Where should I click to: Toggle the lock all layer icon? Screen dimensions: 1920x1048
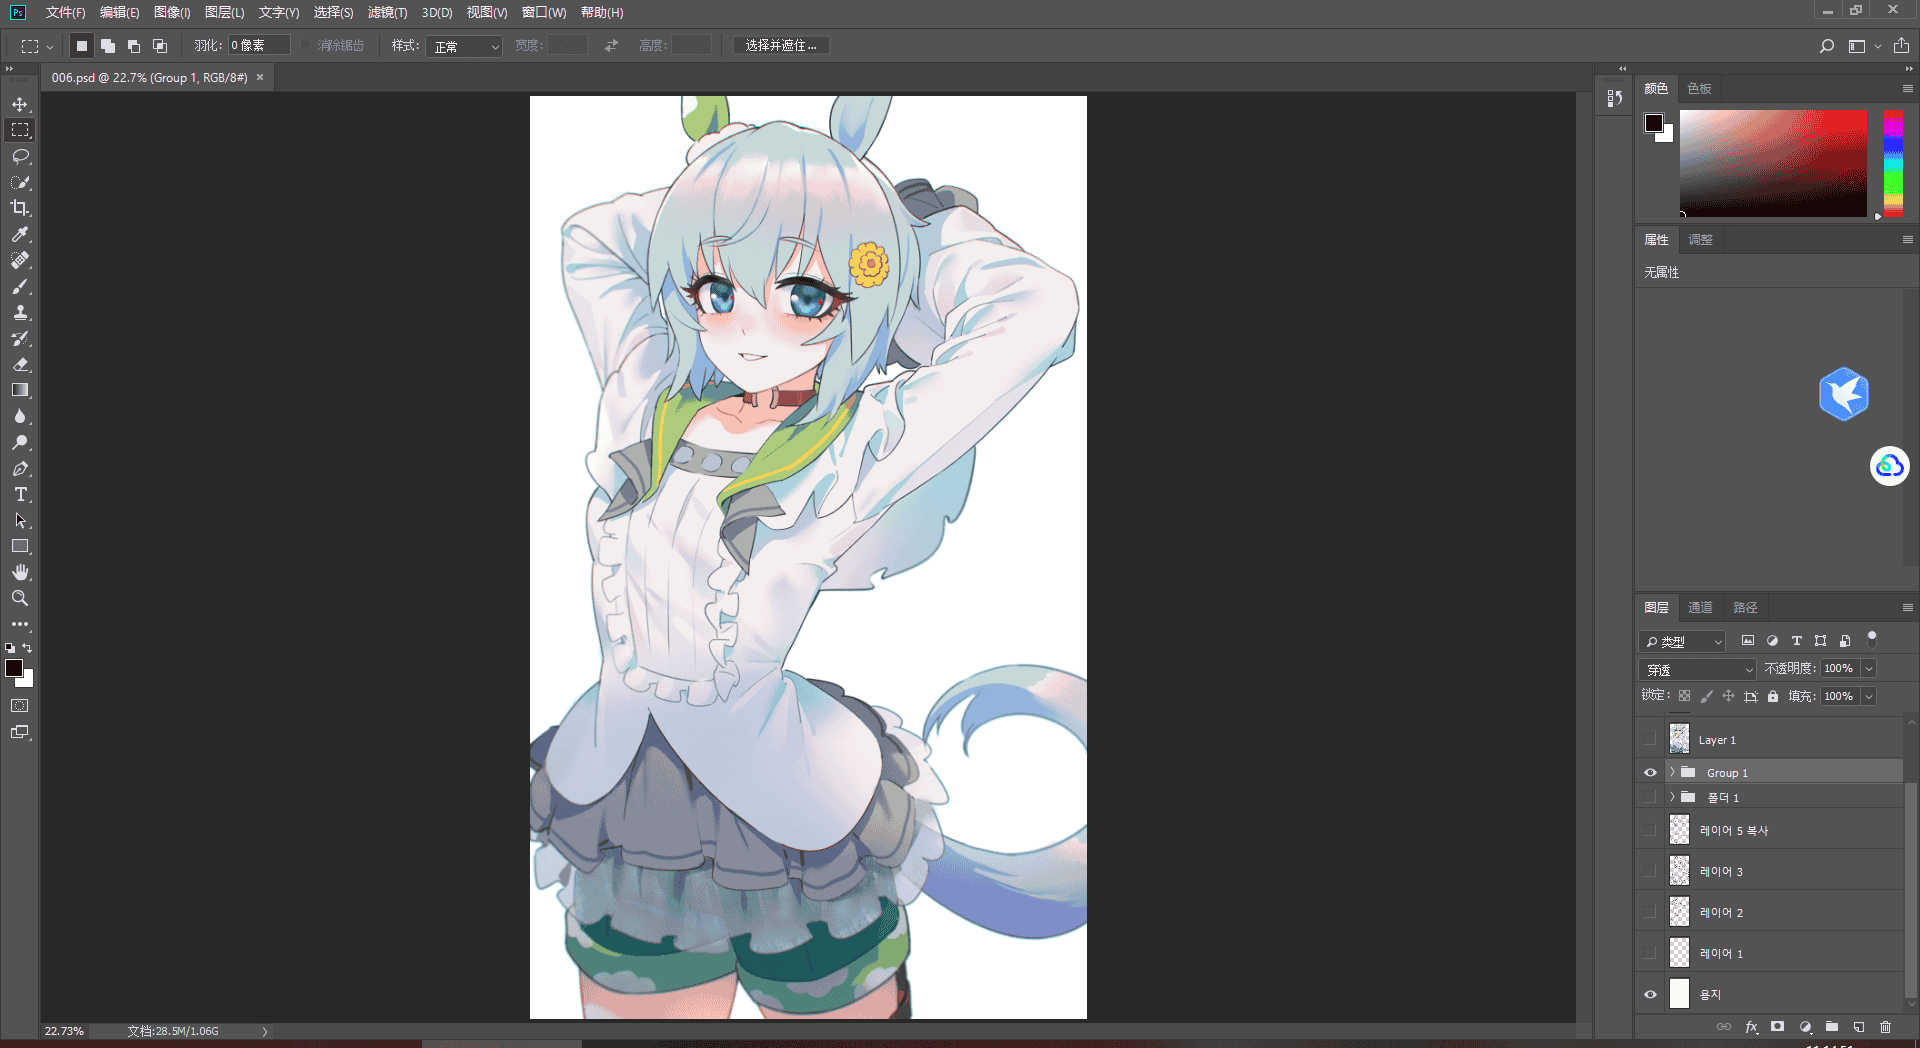1773,696
